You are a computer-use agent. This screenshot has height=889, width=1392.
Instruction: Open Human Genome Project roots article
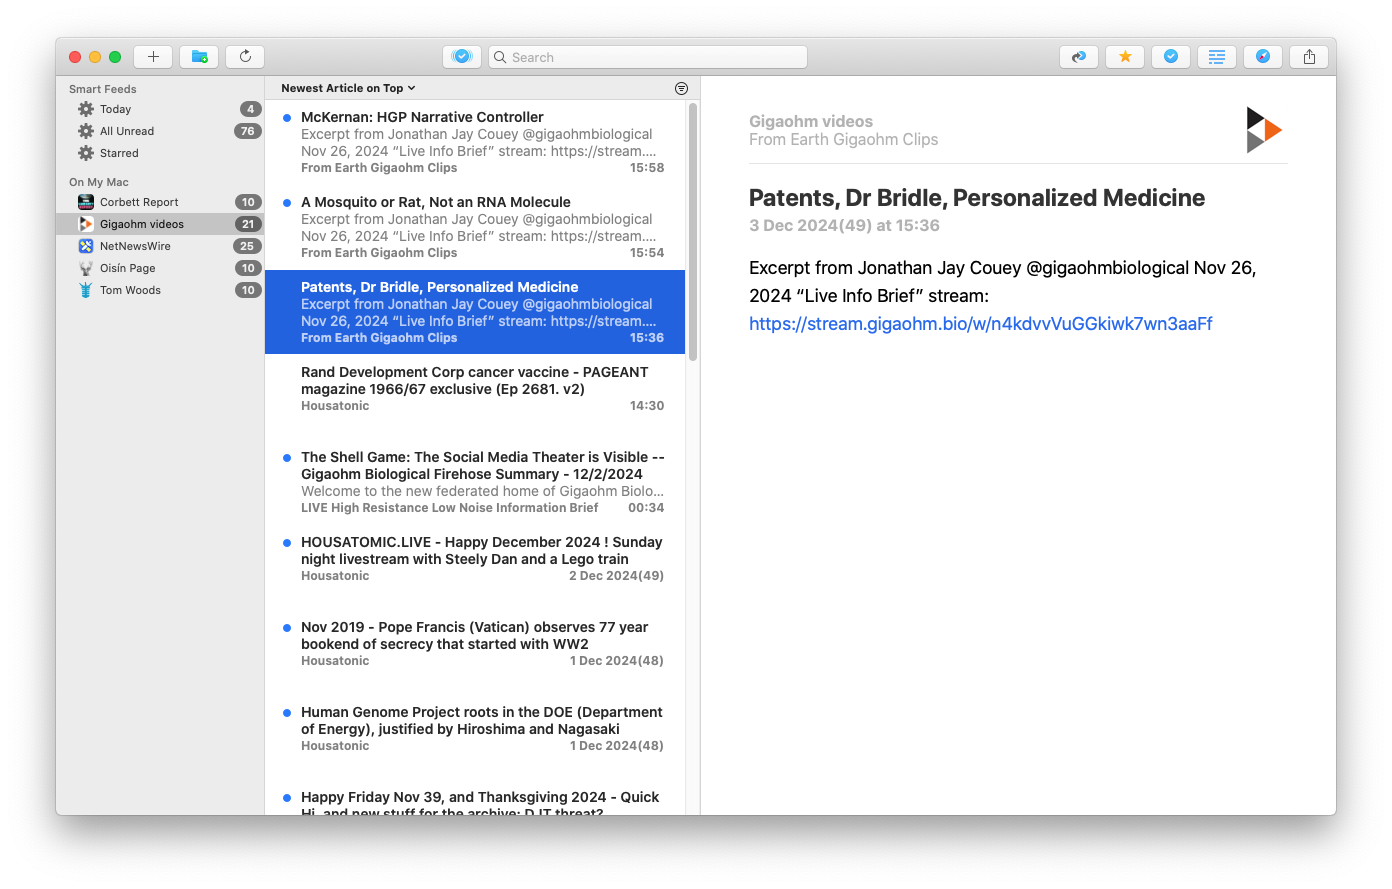[475, 737]
